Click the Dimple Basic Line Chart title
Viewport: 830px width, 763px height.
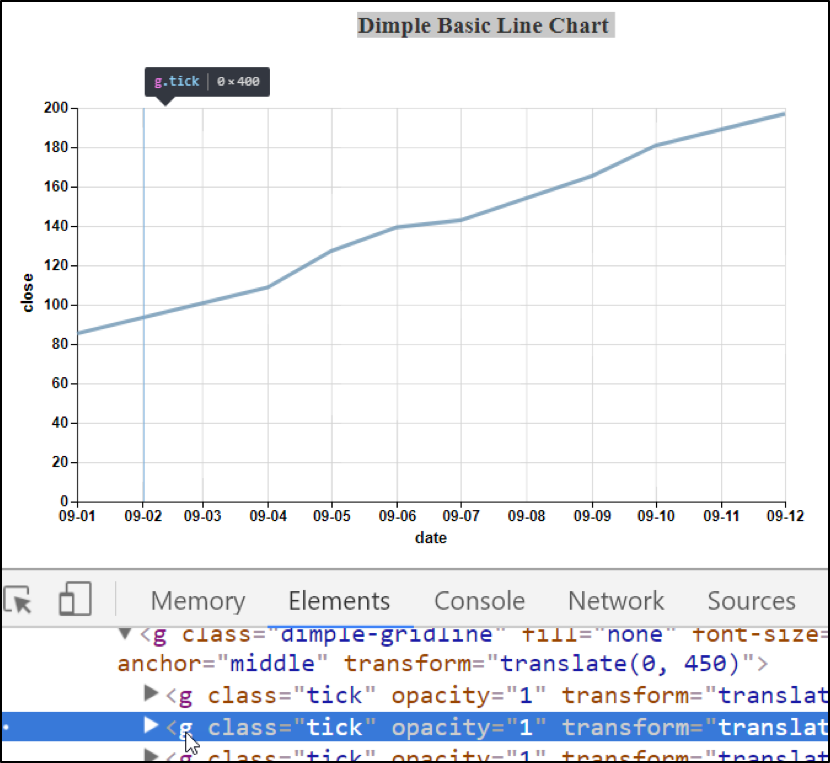pos(484,25)
